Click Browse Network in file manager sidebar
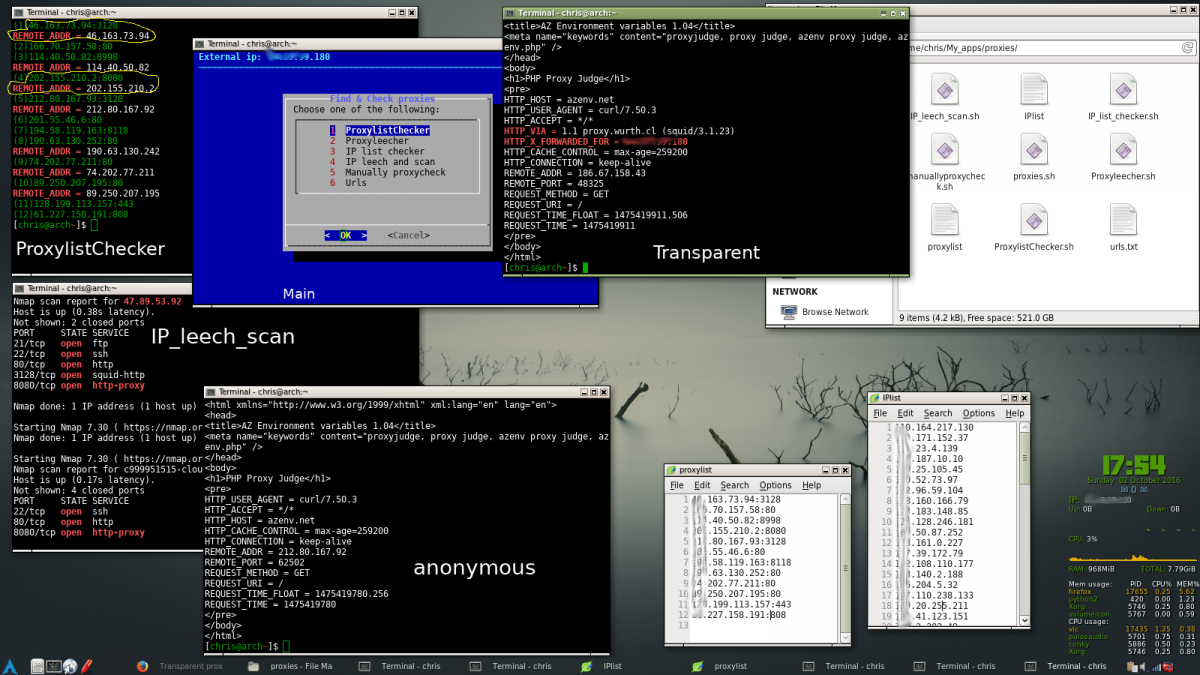This screenshot has height=675, width=1200. [834, 312]
